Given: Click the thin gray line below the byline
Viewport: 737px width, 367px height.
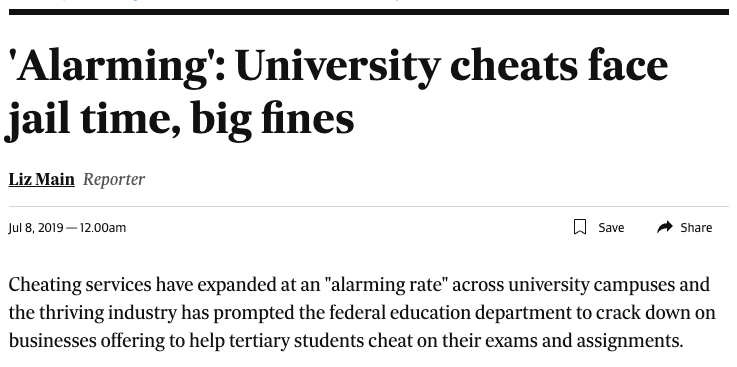Looking at the screenshot, I should [x=368, y=206].
